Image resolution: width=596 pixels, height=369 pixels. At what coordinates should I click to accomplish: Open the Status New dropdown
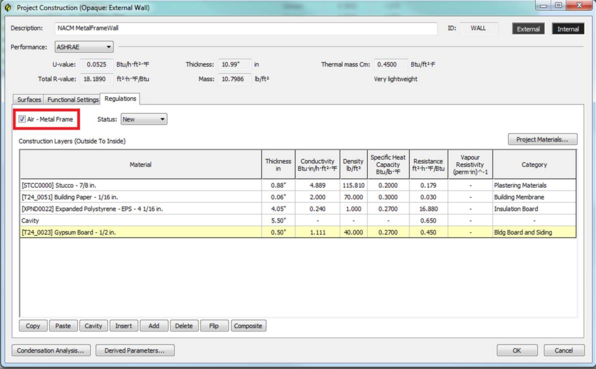(144, 119)
